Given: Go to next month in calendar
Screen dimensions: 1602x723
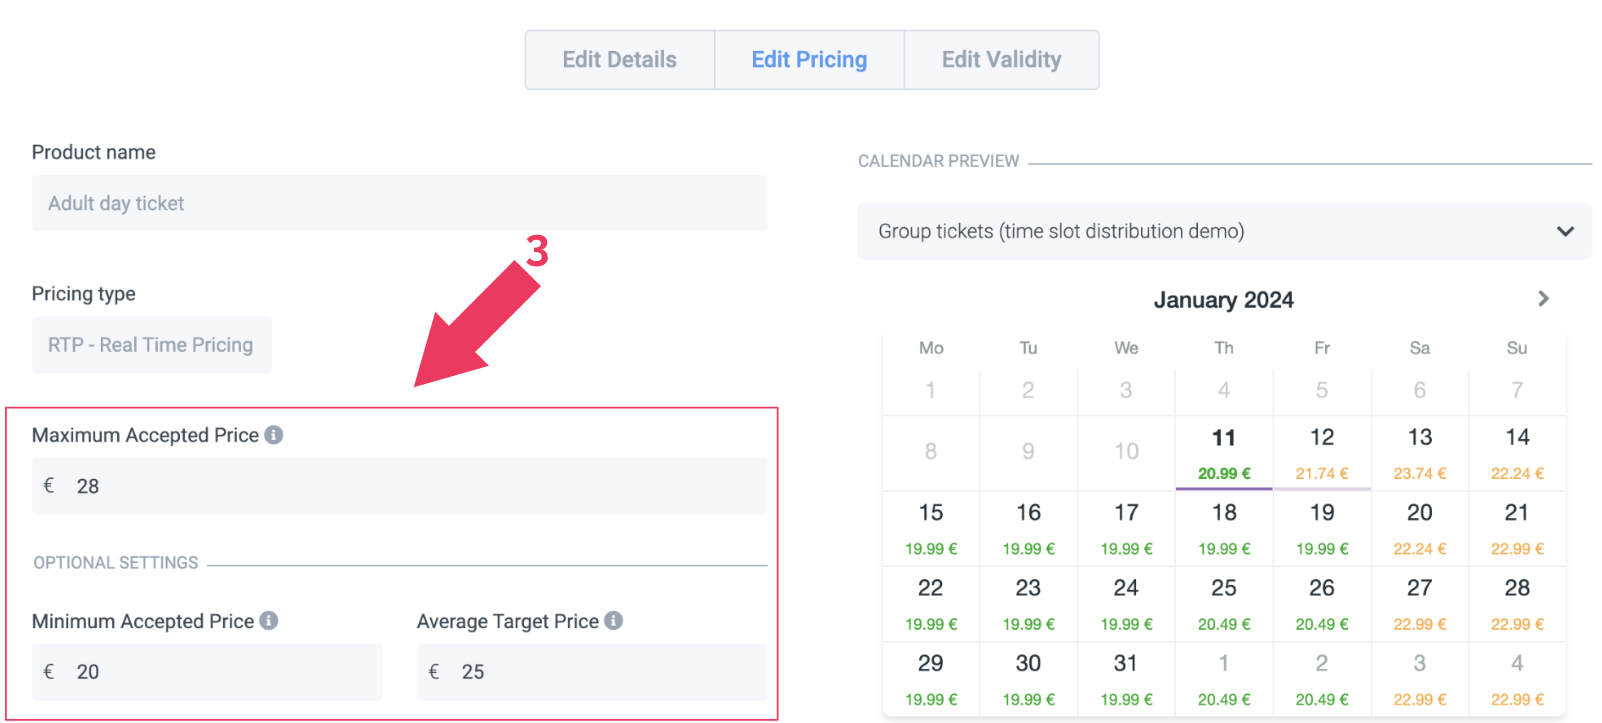Looking at the screenshot, I should [1543, 299].
